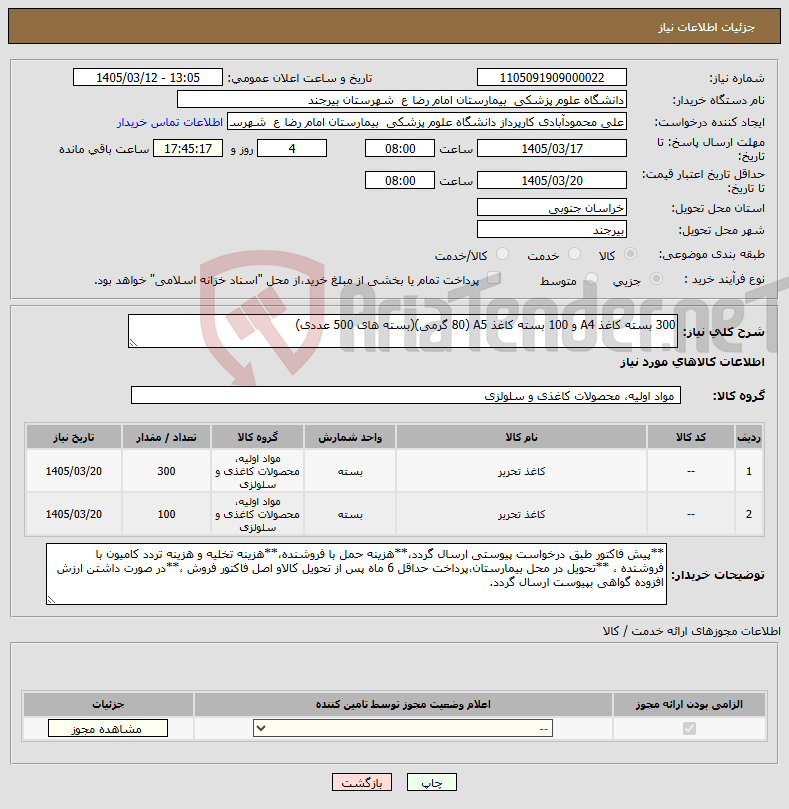
Task: Click the کد کالا column header
Action: point(690,437)
